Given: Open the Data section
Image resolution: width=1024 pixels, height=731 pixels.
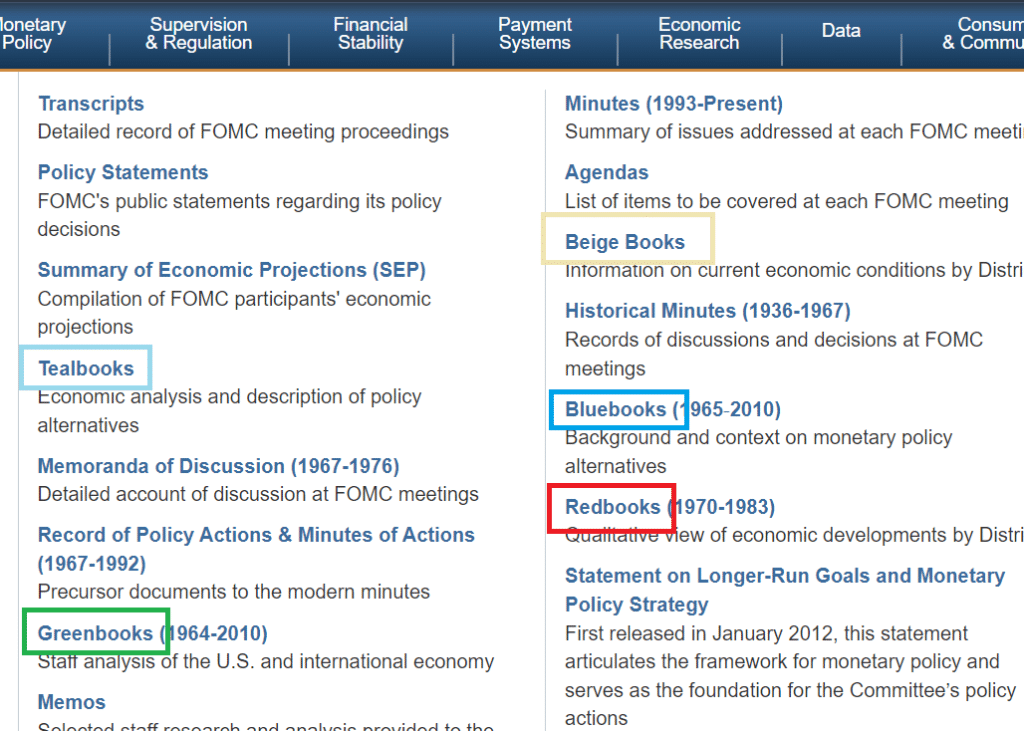Looking at the screenshot, I should [841, 30].
